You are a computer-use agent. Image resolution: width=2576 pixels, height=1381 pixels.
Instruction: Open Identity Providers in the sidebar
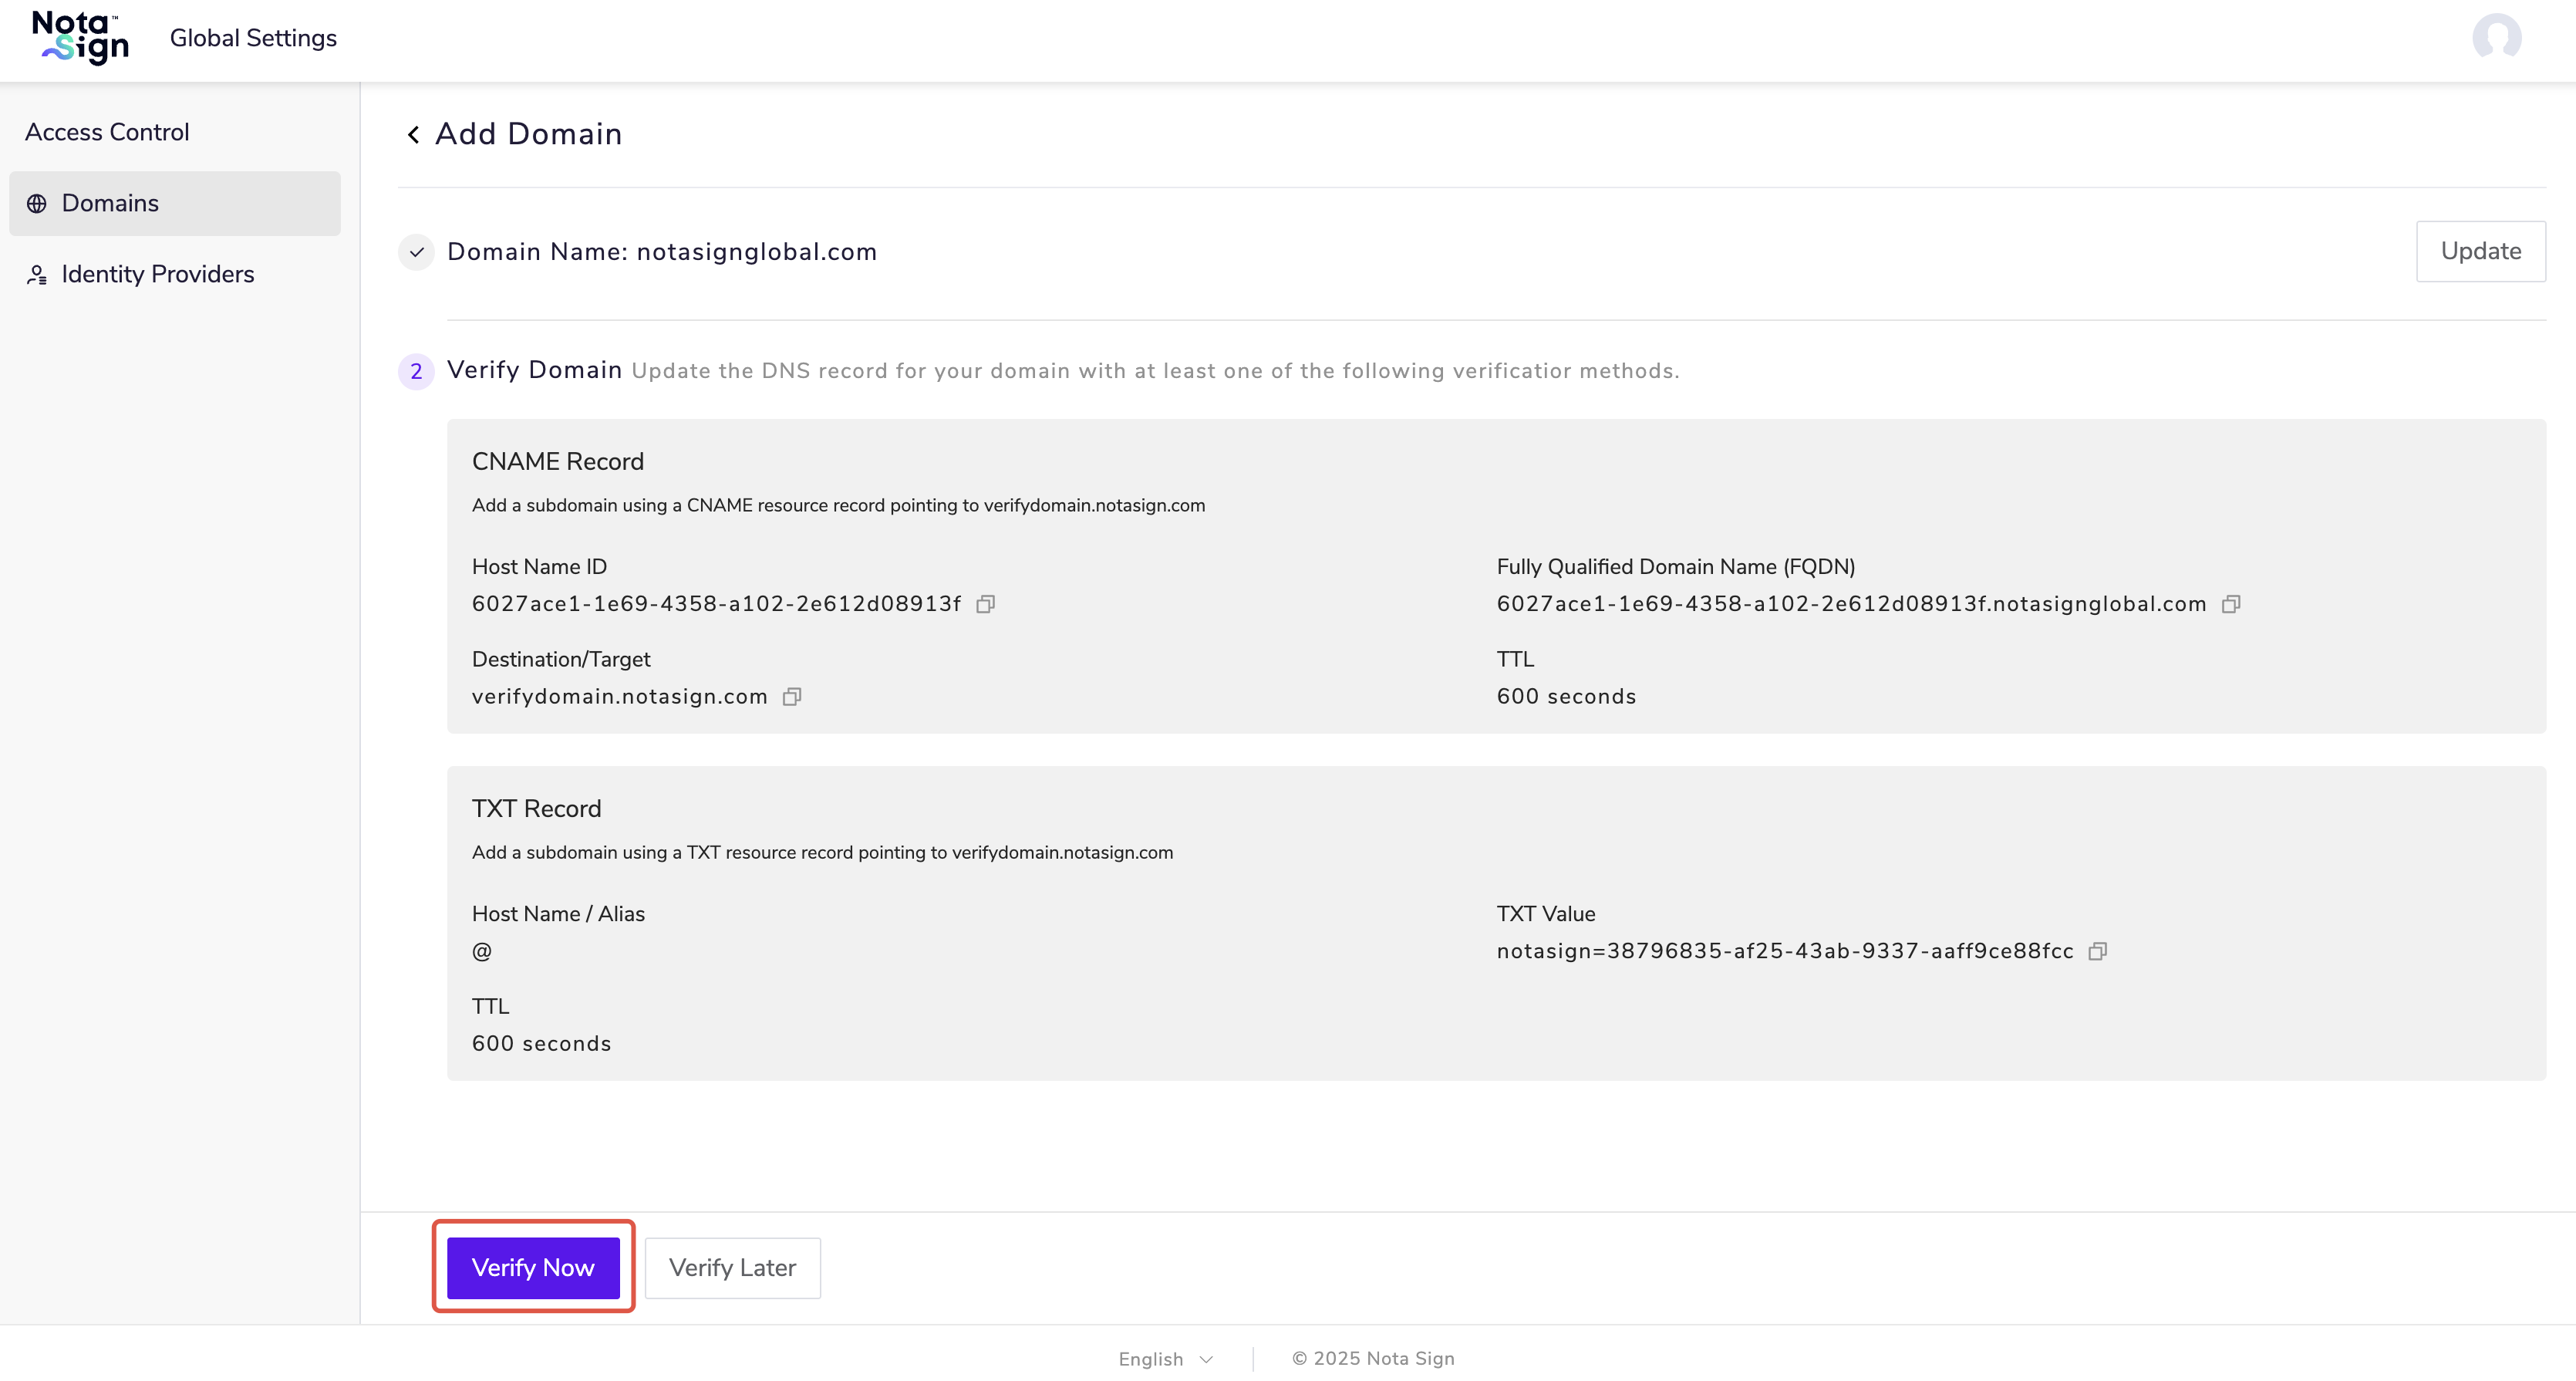[157, 275]
